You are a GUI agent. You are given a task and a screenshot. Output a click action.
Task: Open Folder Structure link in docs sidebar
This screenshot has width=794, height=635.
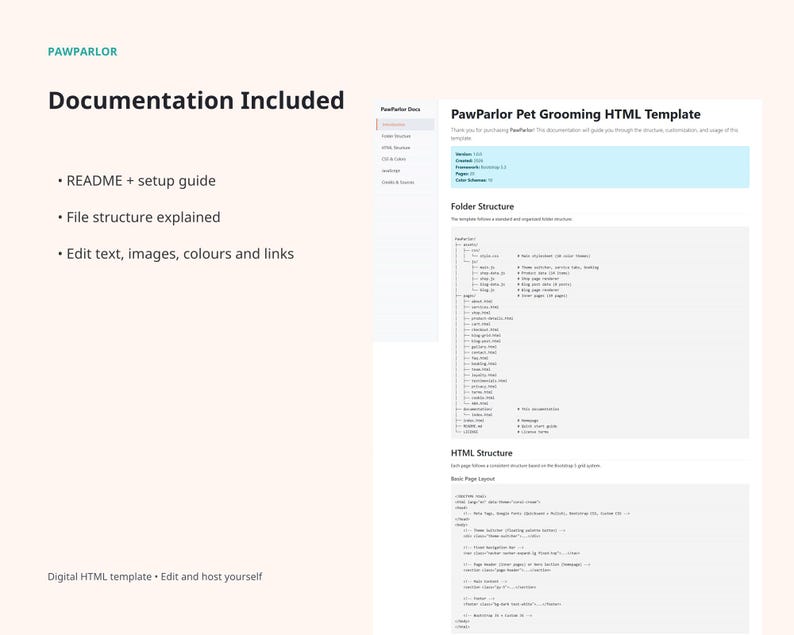pos(396,136)
